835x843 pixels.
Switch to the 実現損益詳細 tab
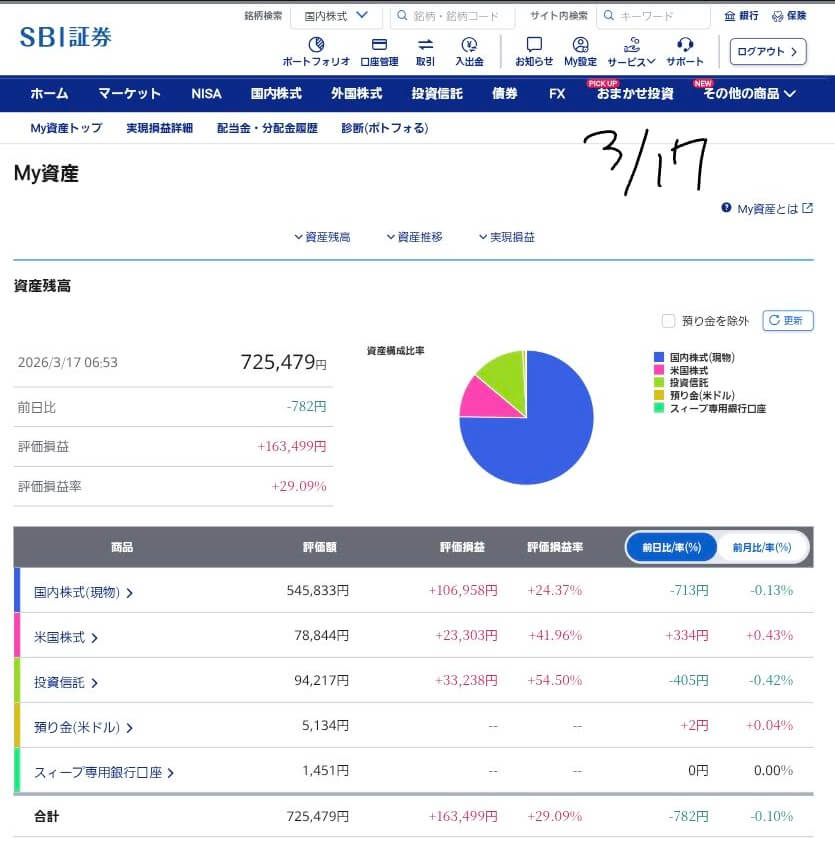point(159,128)
